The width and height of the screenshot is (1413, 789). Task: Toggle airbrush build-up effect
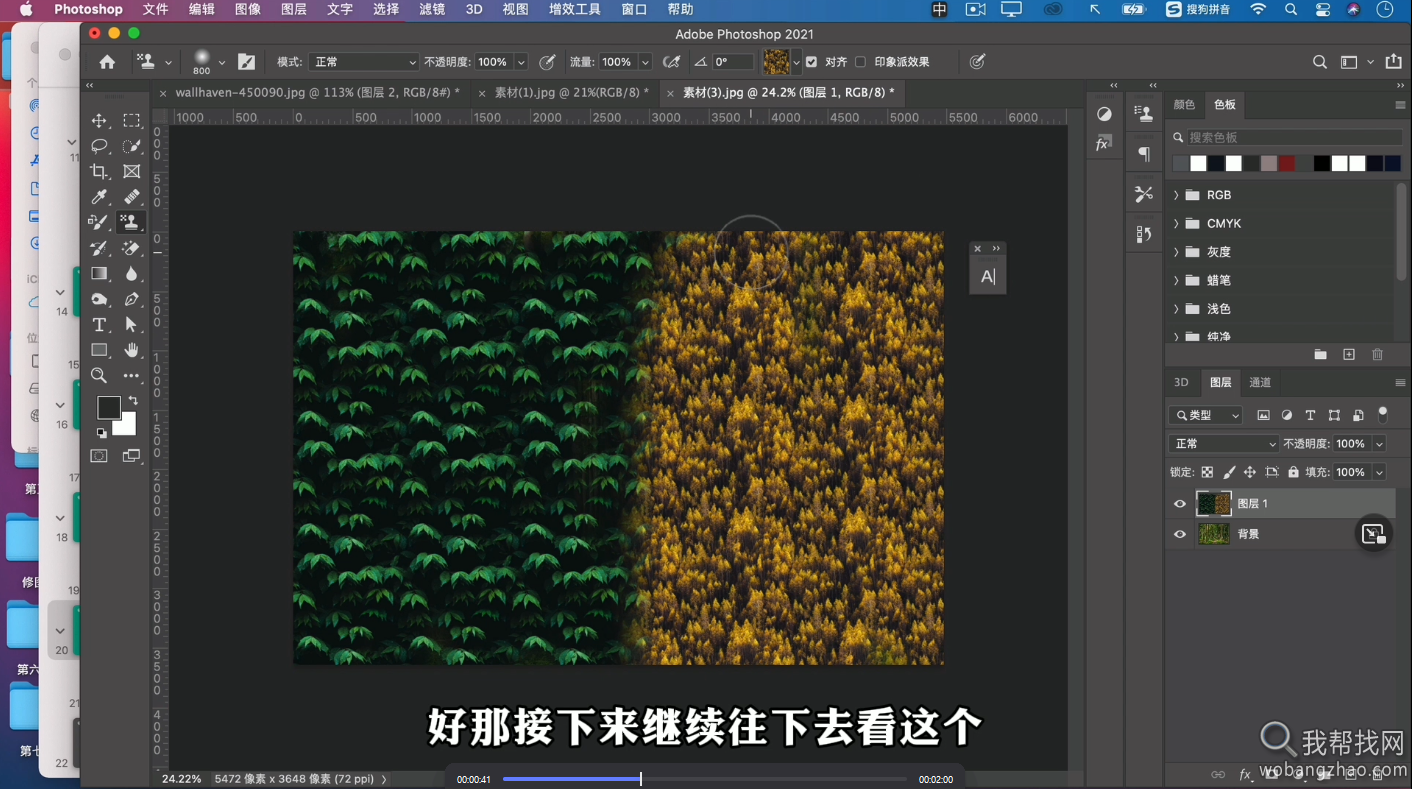click(x=672, y=62)
